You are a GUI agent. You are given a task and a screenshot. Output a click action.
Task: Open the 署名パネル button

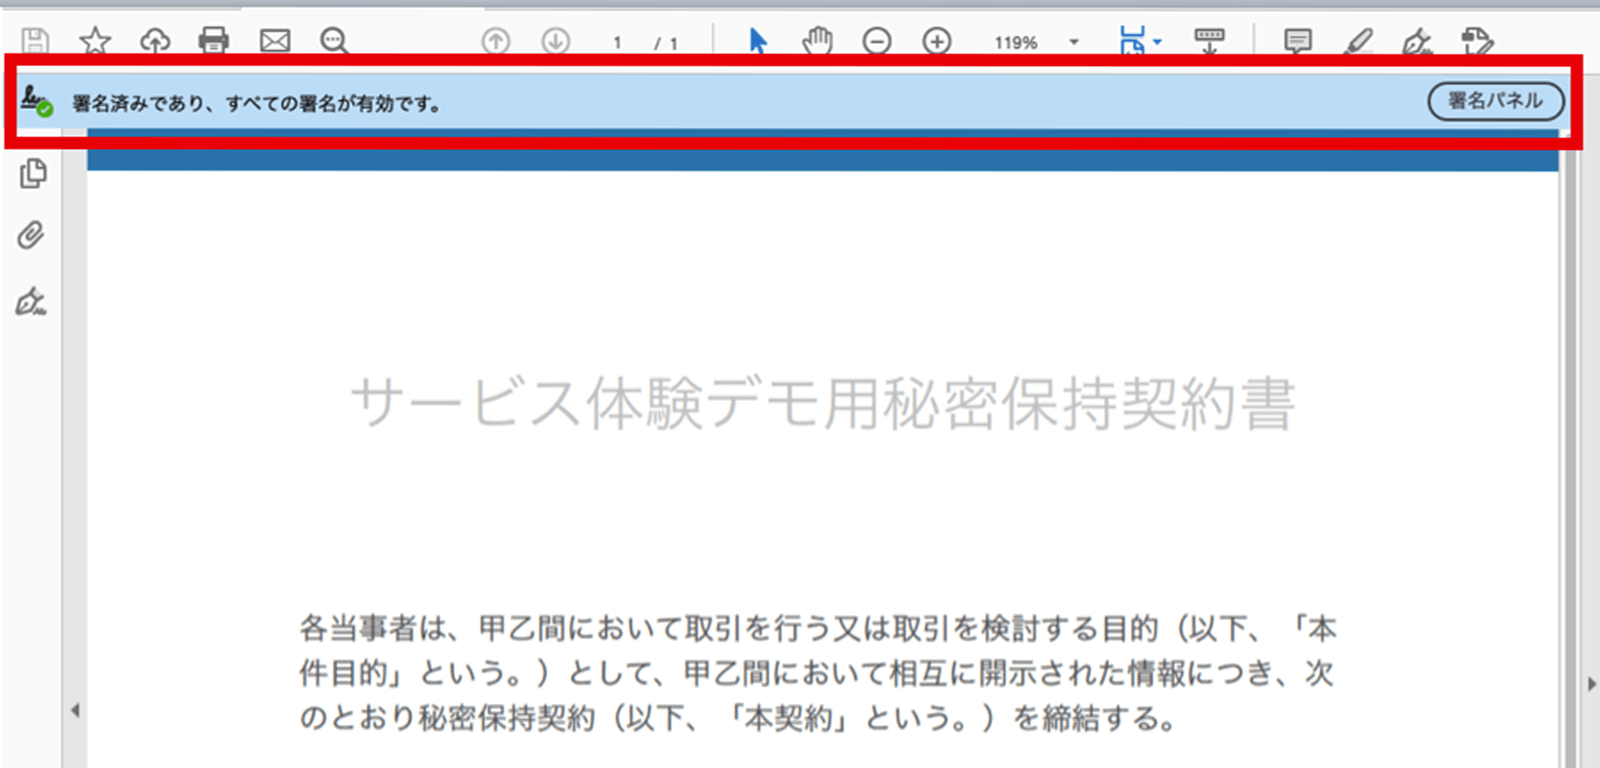1496,101
